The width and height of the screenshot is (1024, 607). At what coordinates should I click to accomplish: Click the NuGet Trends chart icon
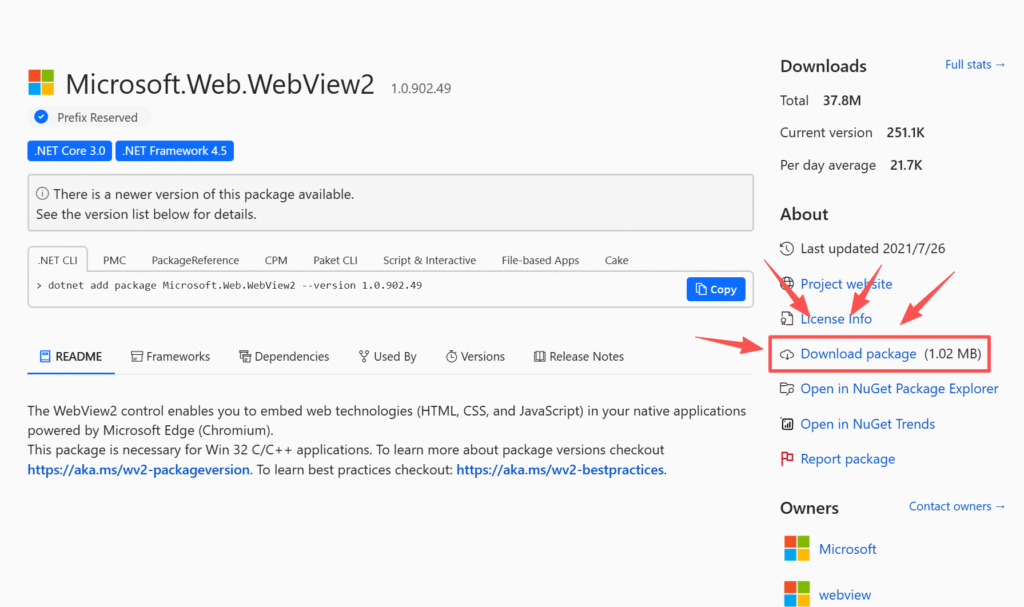coord(787,424)
